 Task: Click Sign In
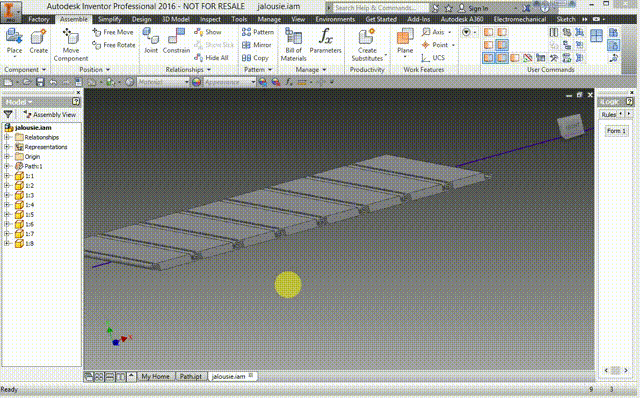pyautogui.click(x=473, y=8)
